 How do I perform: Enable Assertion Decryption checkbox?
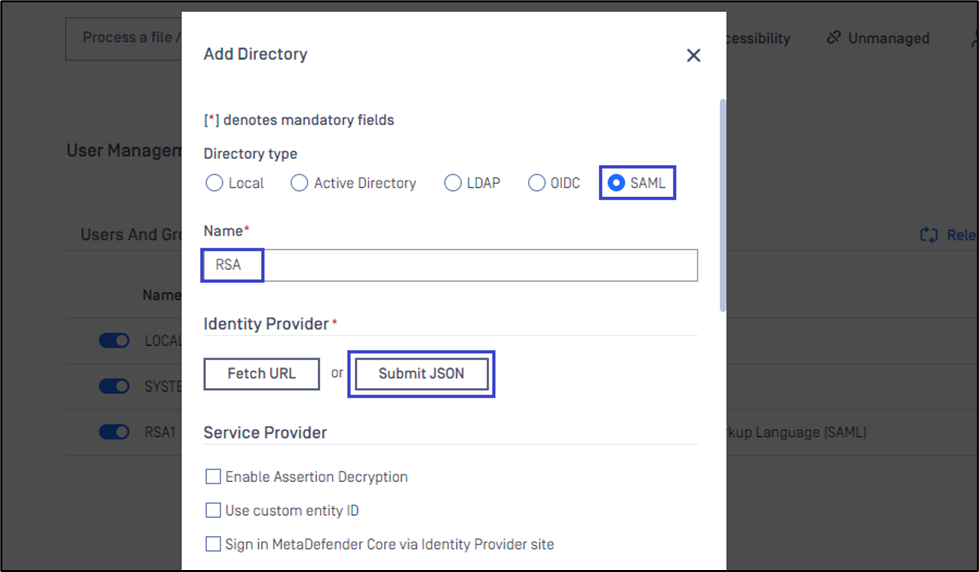click(x=213, y=477)
